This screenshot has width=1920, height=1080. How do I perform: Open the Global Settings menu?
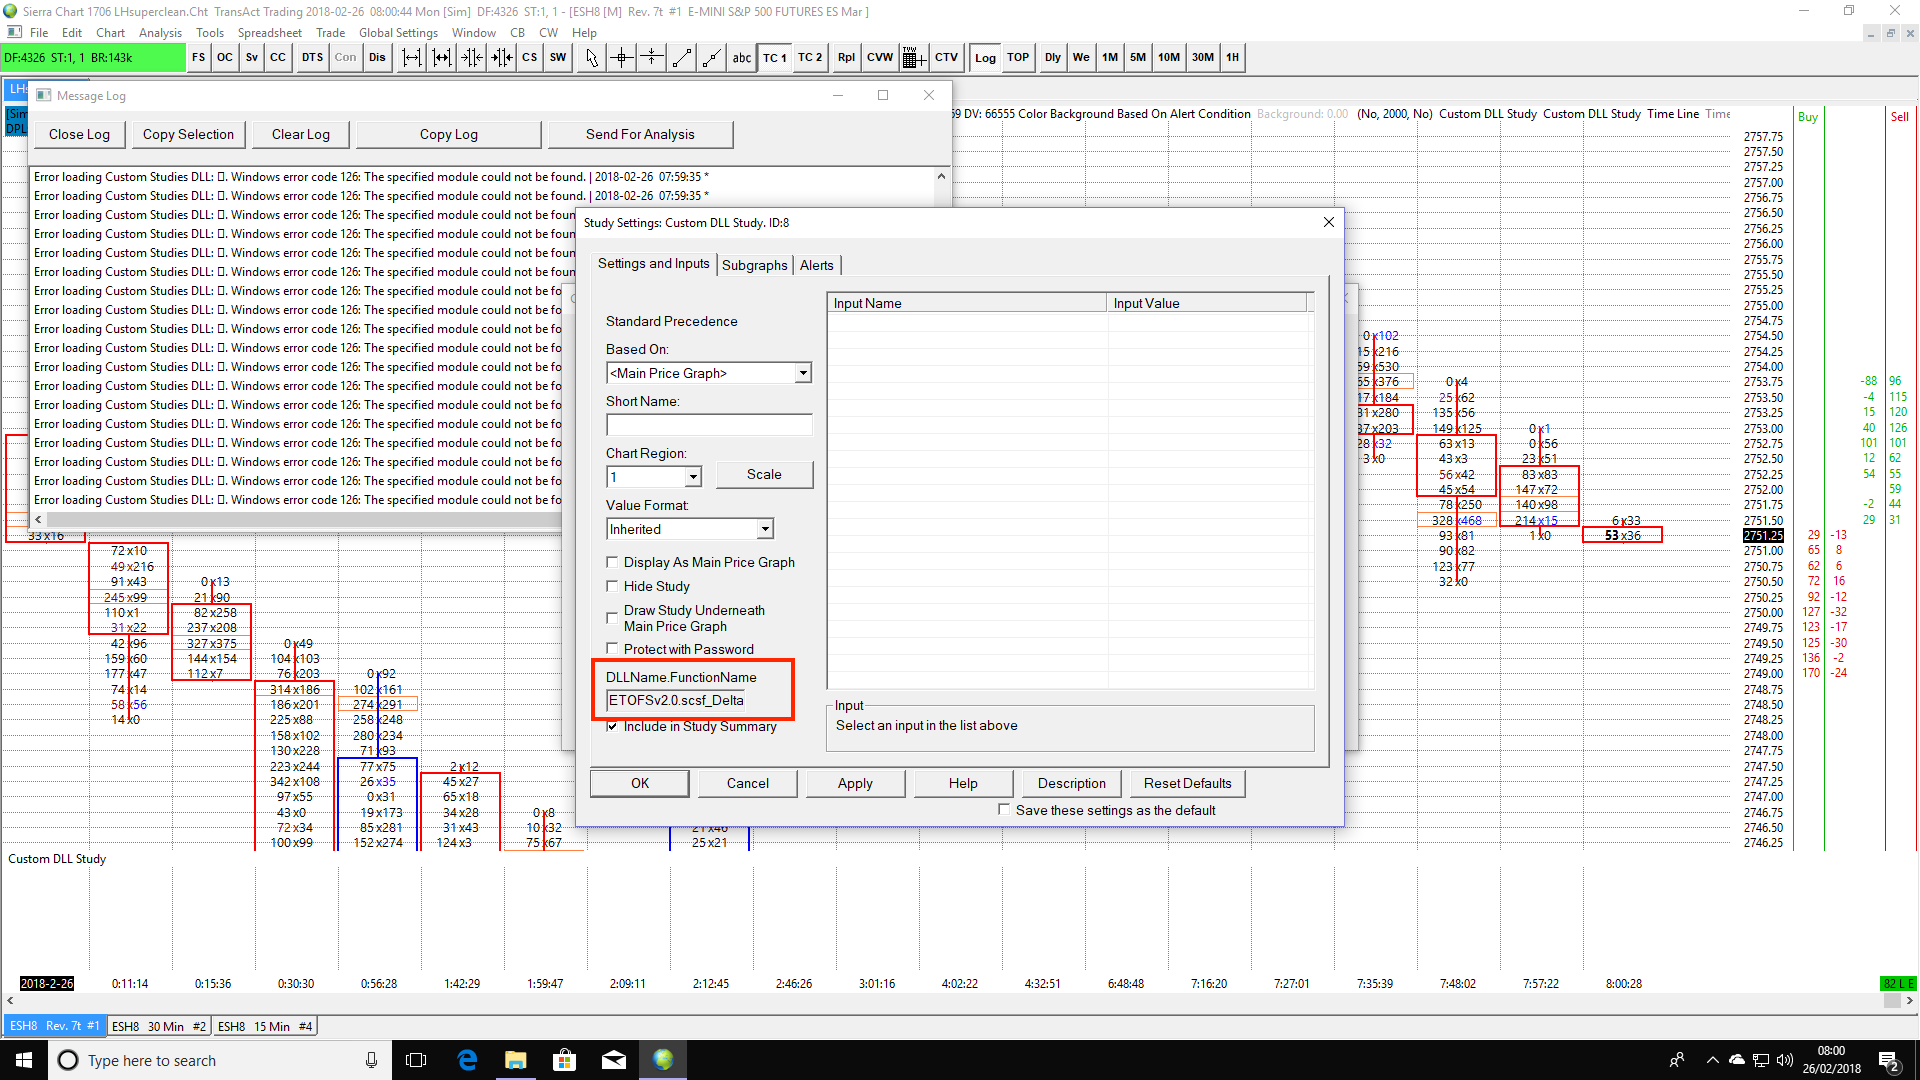[398, 32]
